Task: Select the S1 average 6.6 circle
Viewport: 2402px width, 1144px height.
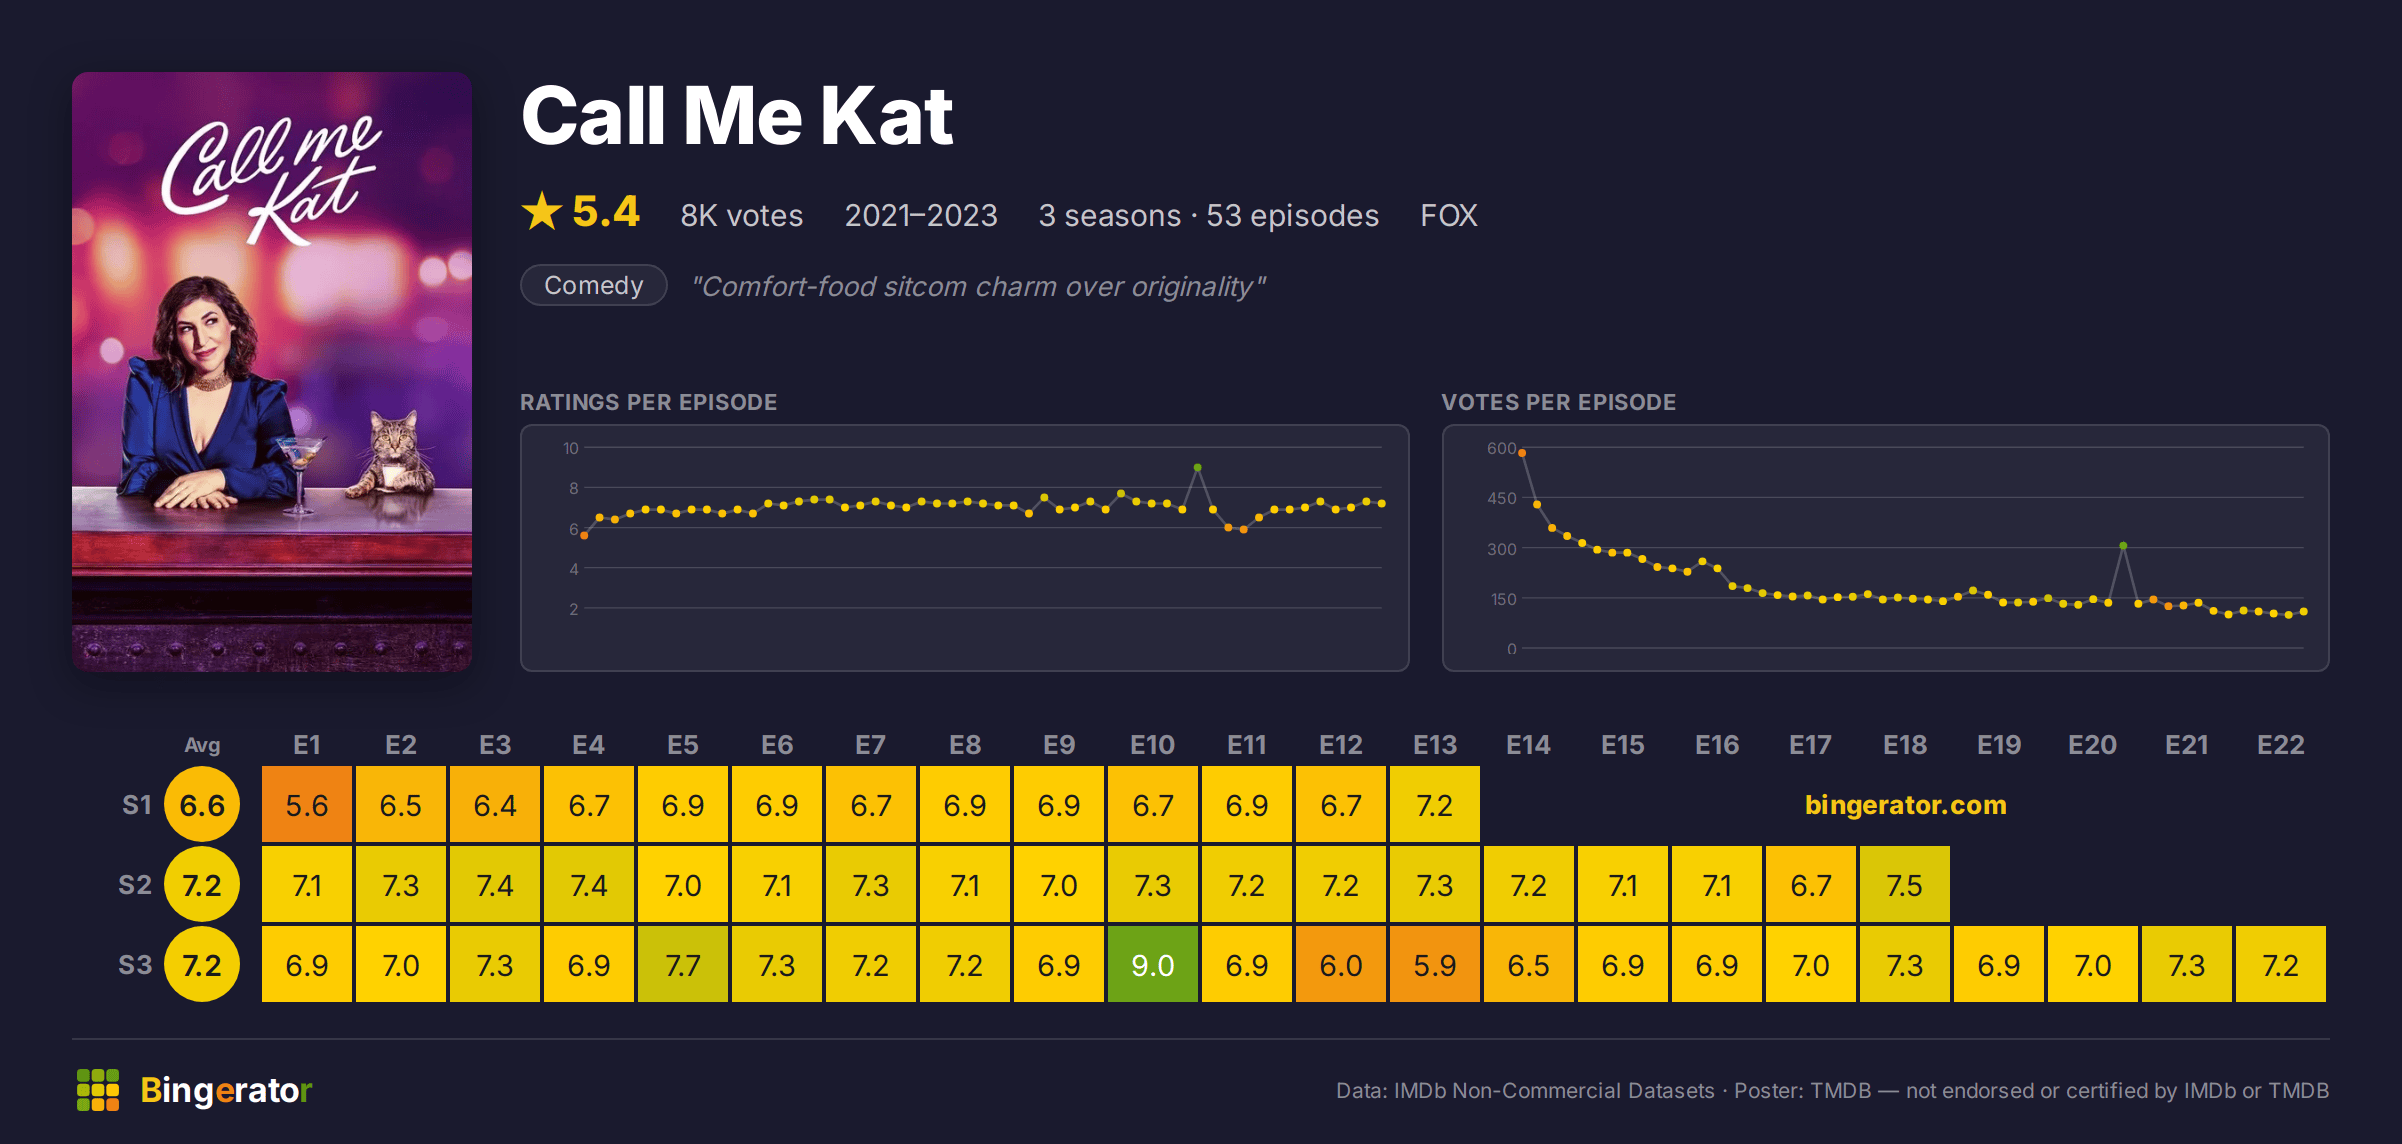Action: pyautogui.click(x=202, y=805)
